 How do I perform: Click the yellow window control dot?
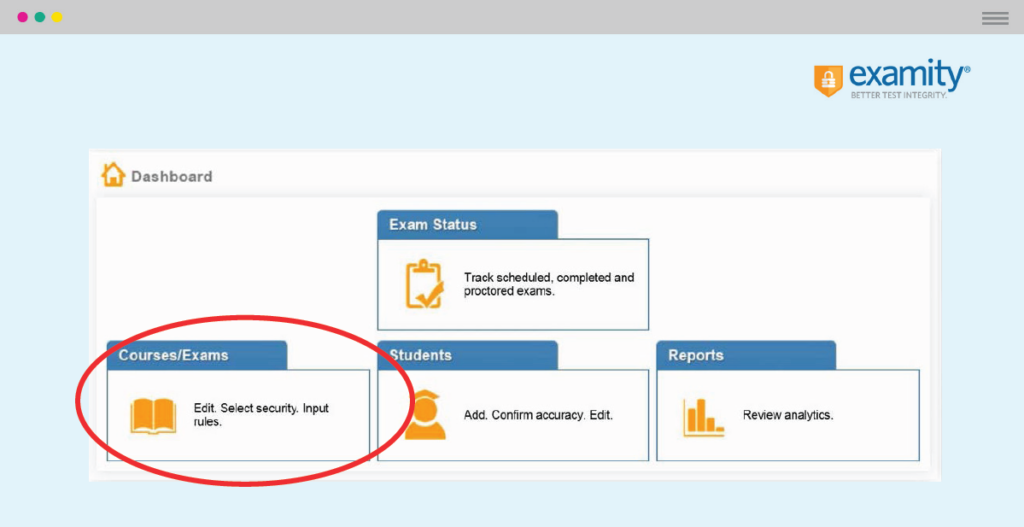coord(57,17)
